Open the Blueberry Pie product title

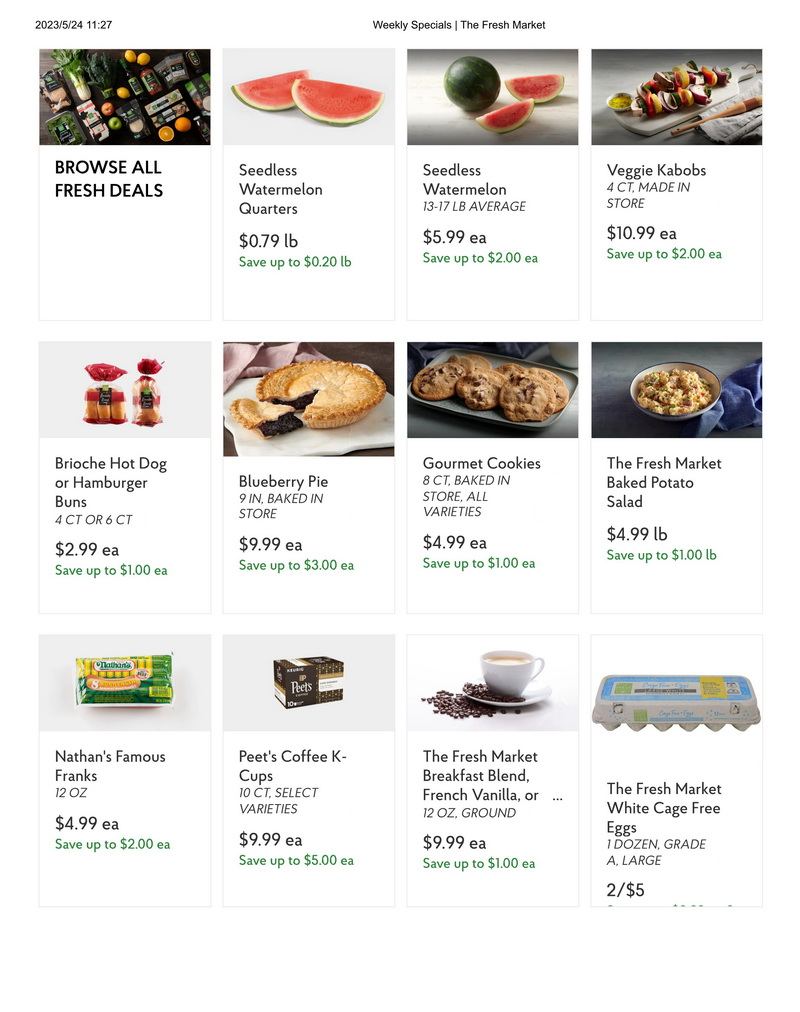pos(283,481)
